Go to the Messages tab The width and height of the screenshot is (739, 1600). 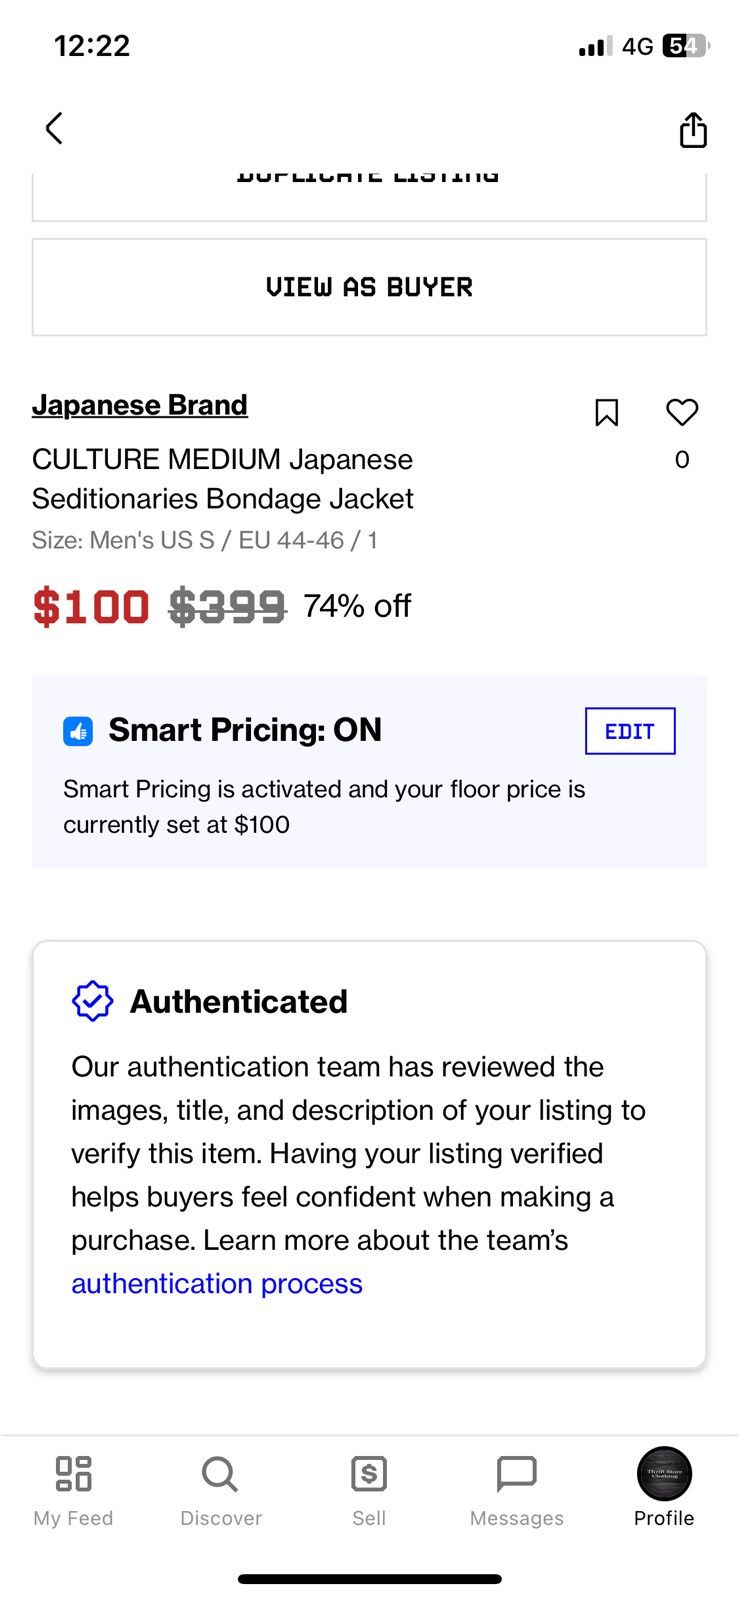[x=517, y=1491]
